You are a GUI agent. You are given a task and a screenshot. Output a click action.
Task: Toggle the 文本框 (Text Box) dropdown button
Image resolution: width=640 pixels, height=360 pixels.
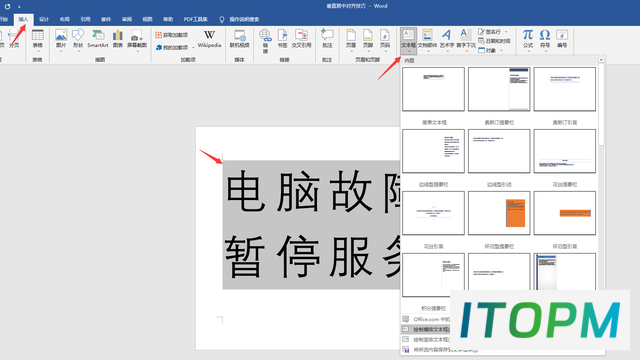[x=409, y=41]
